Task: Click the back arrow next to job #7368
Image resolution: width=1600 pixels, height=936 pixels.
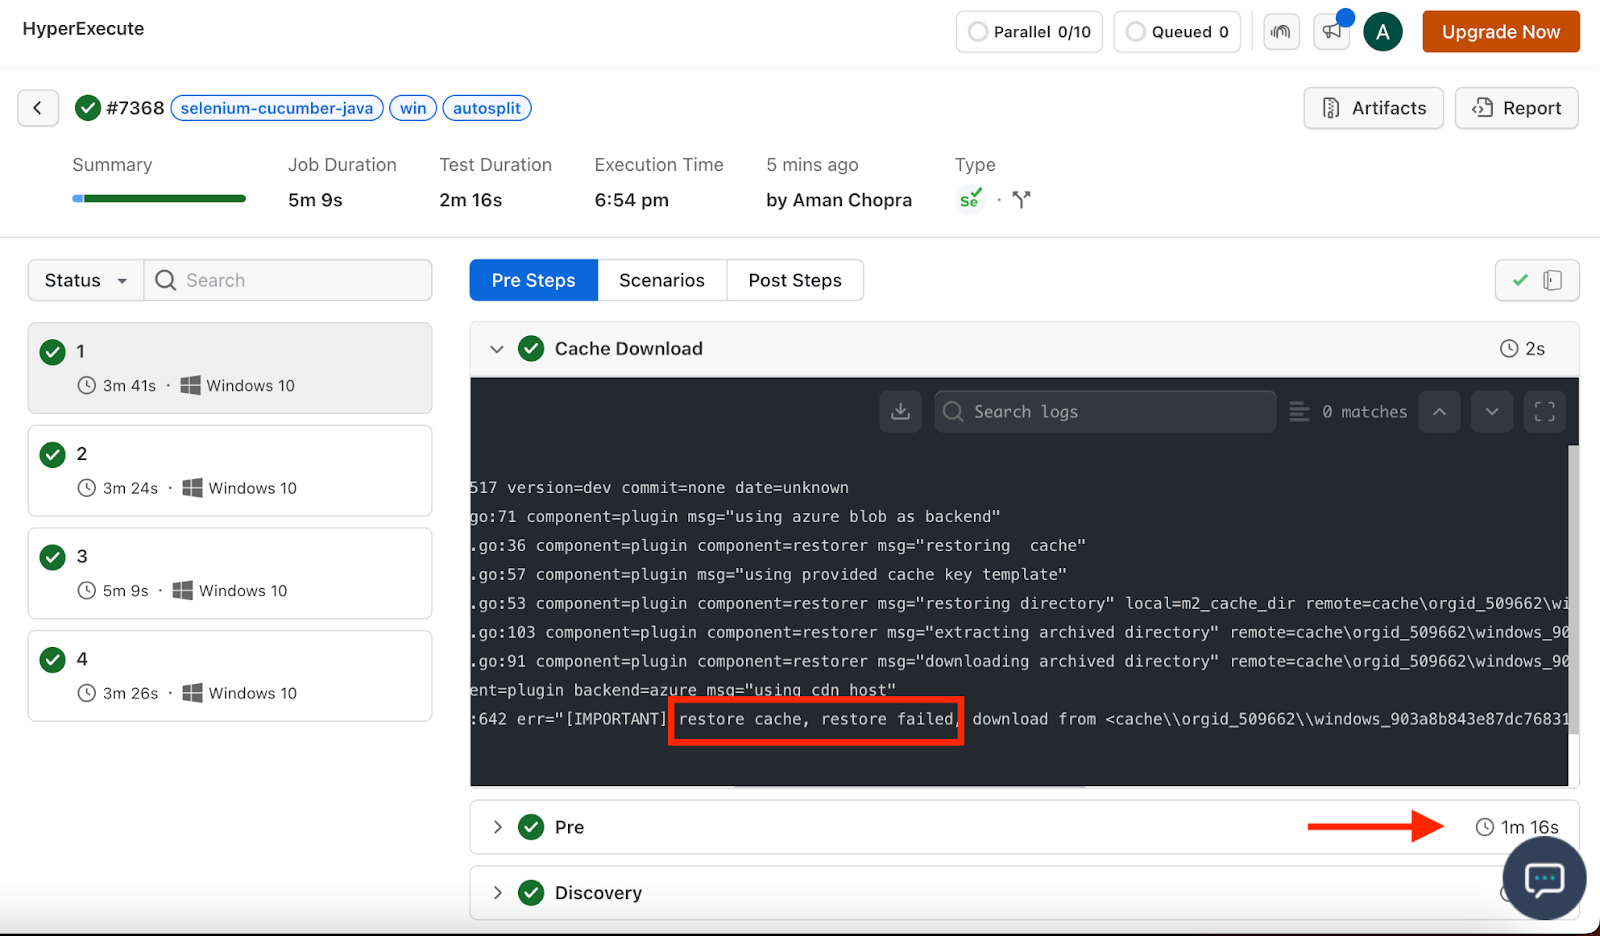Action: pyautogui.click(x=38, y=108)
